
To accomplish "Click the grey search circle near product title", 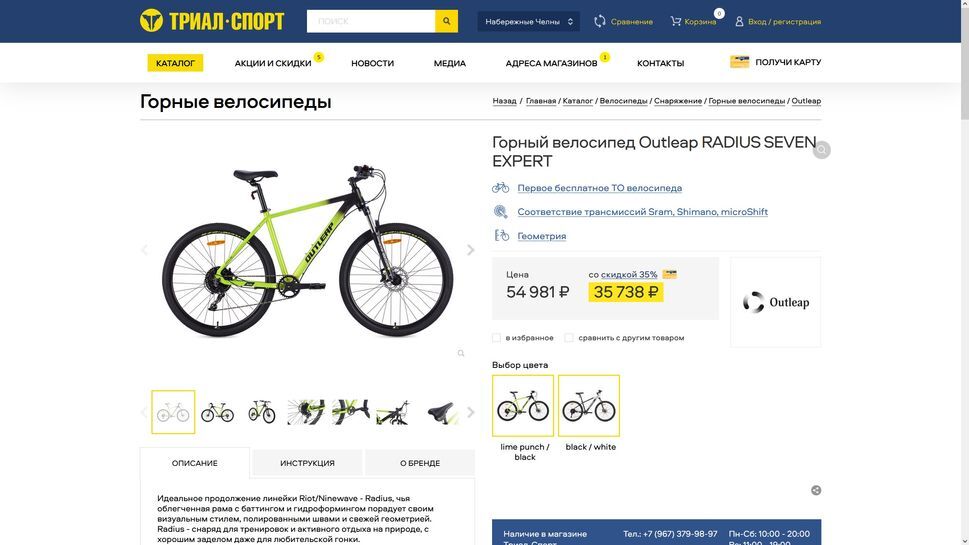I will 821,150.
